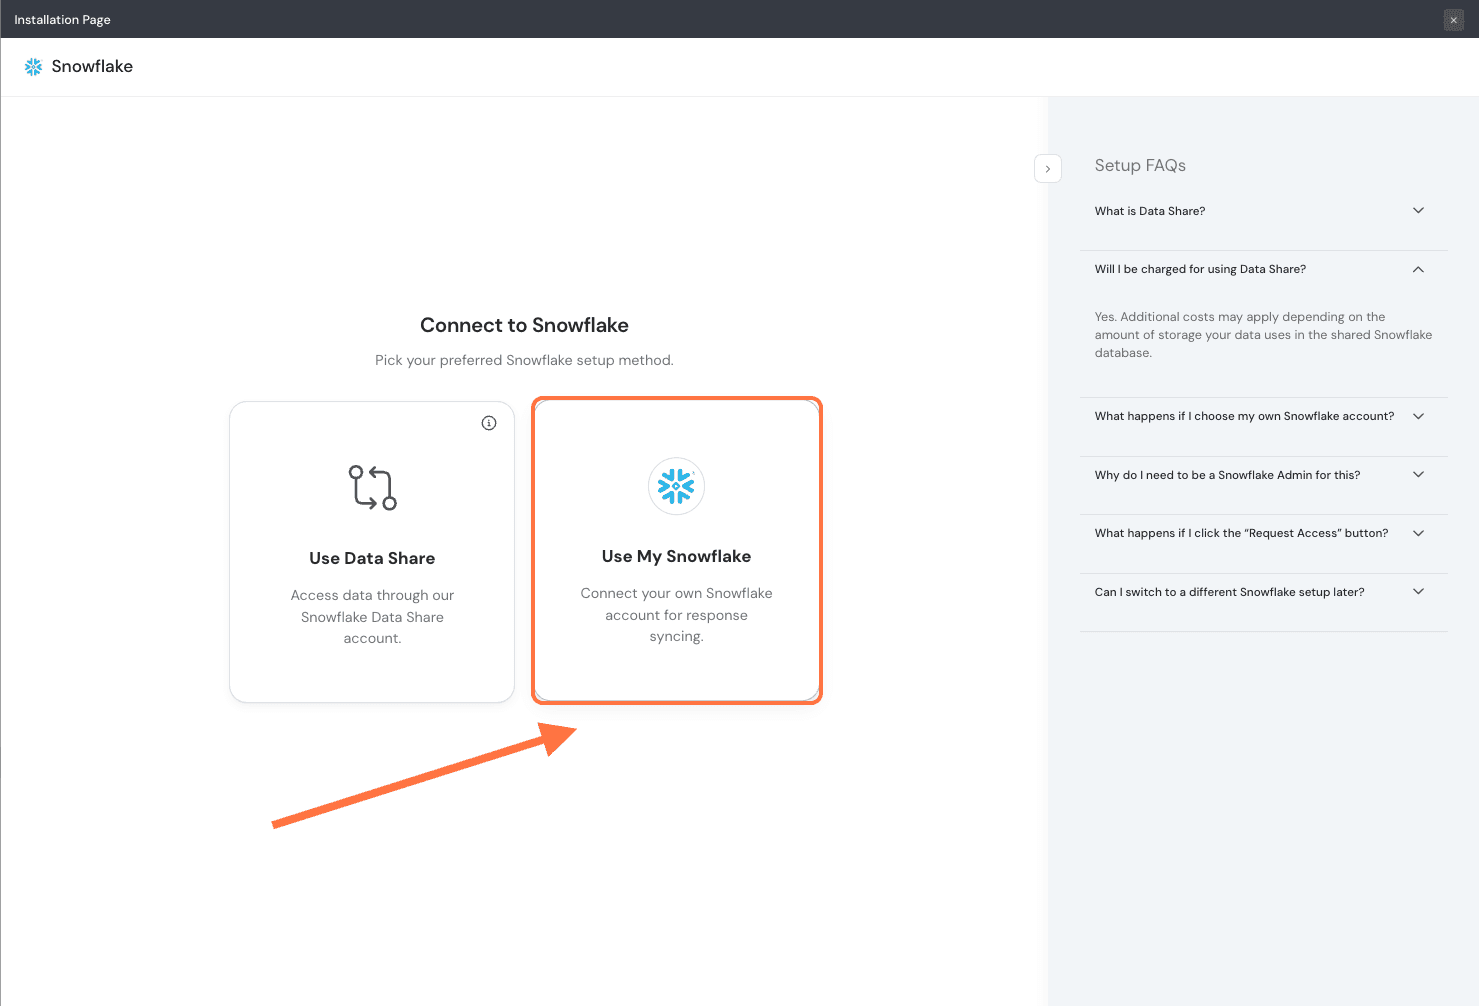1479x1006 pixels.
Task: Expand chevron for "What is Data Share?"
Action: [1418, 211]
